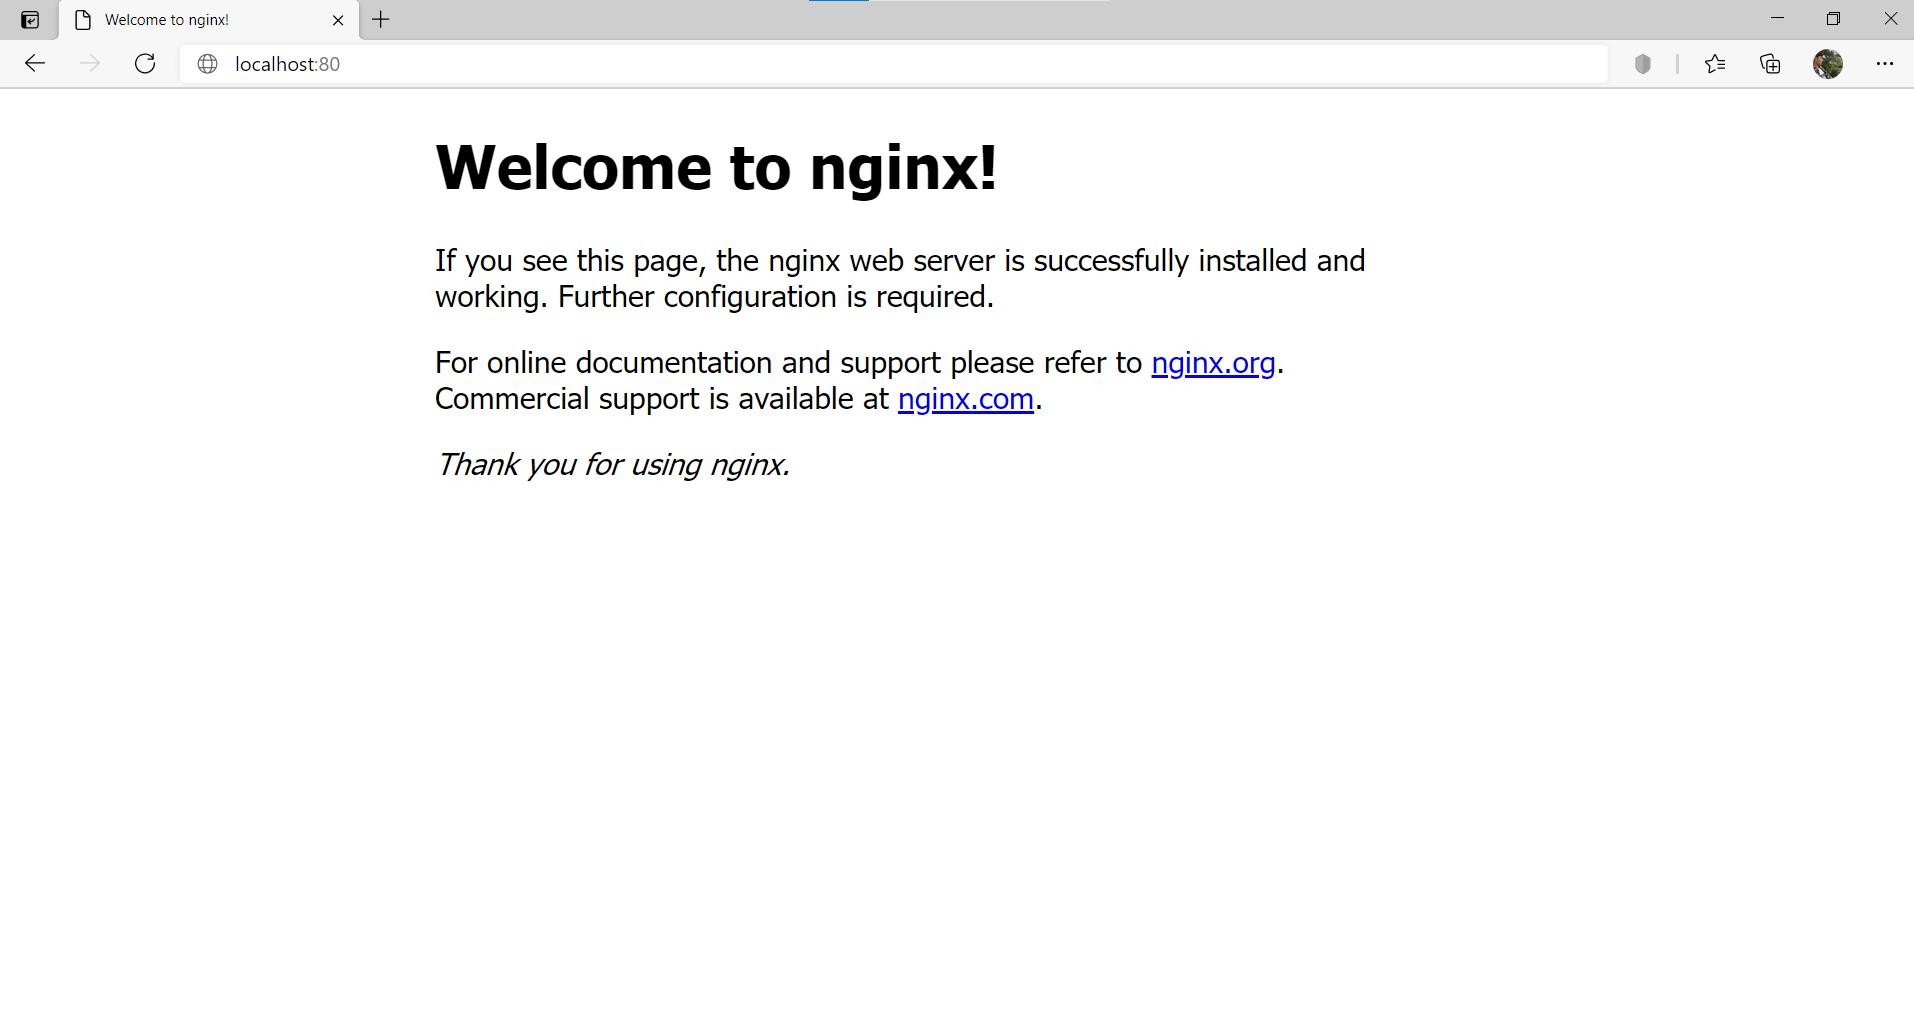The image size is (1914, 1009).
Task: Open tracking prevention shield icon
Action: (1642, 64)
